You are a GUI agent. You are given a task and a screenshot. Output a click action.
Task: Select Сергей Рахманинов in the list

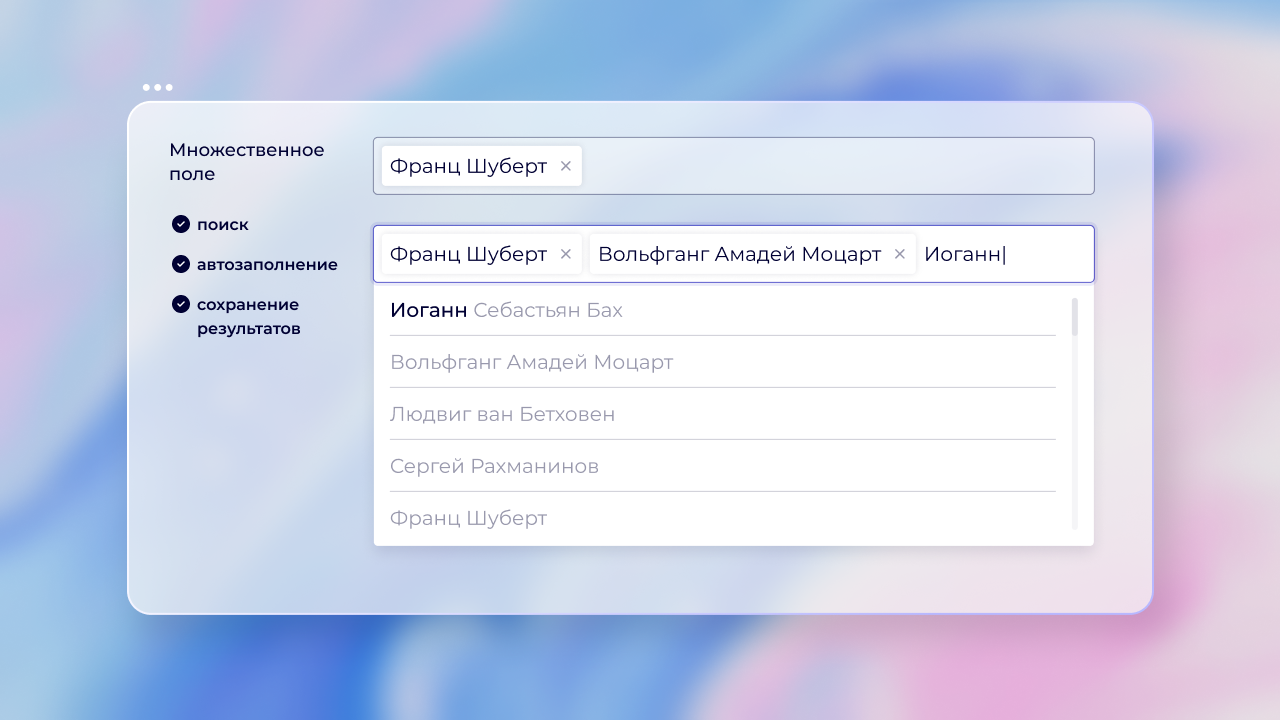[723, 466]
